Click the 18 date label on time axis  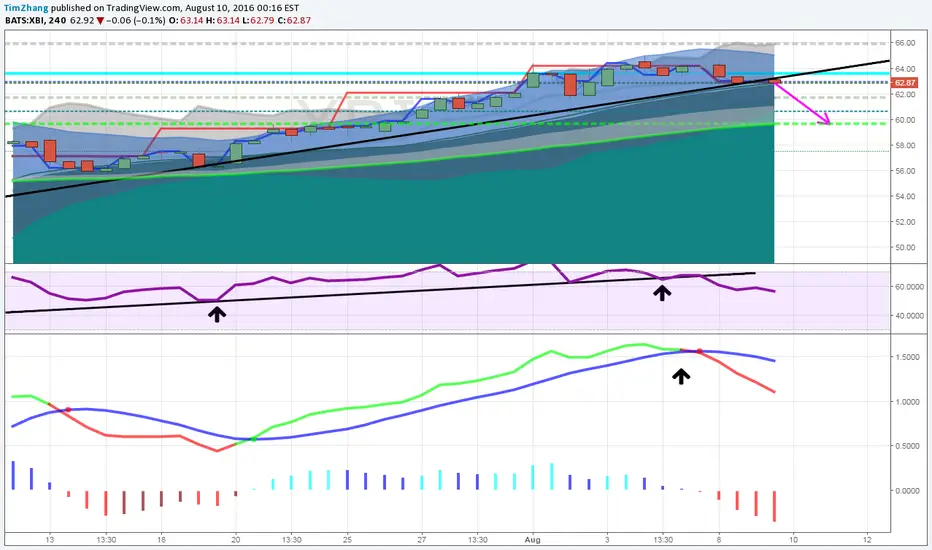pyautogui.click(x=162, y=540)
